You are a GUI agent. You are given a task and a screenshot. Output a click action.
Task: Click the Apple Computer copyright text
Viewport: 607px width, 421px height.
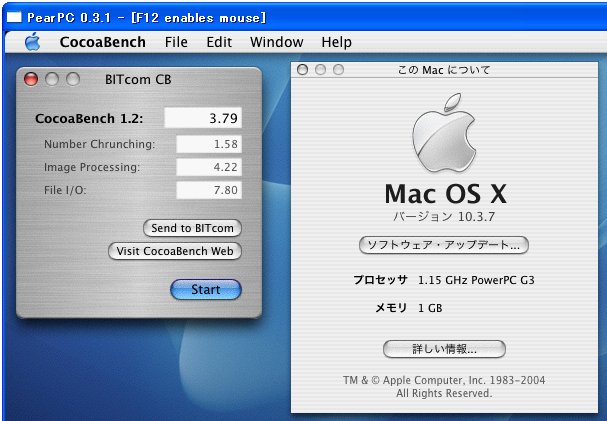tap(444, 380)
